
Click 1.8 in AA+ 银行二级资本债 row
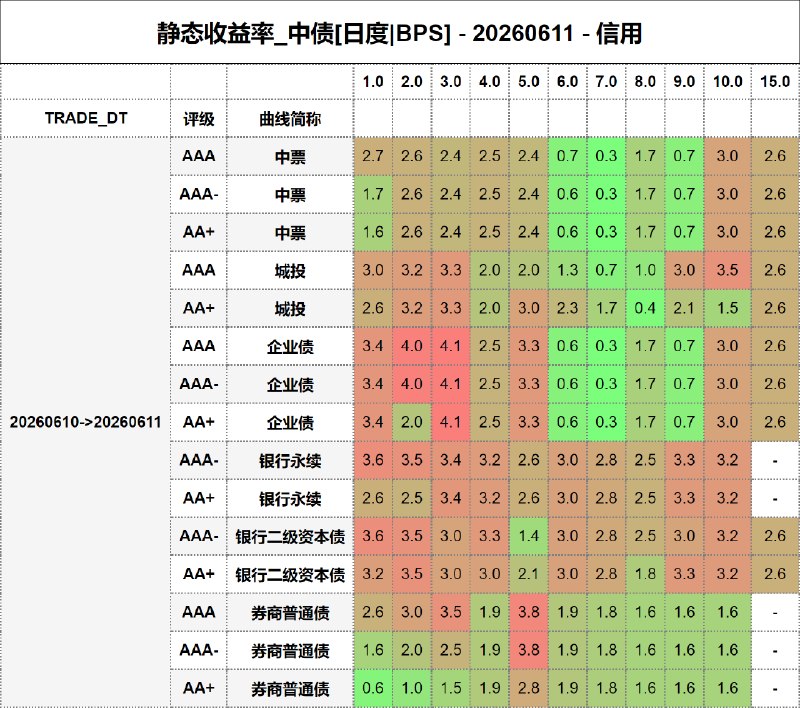(x=645, y=574)
